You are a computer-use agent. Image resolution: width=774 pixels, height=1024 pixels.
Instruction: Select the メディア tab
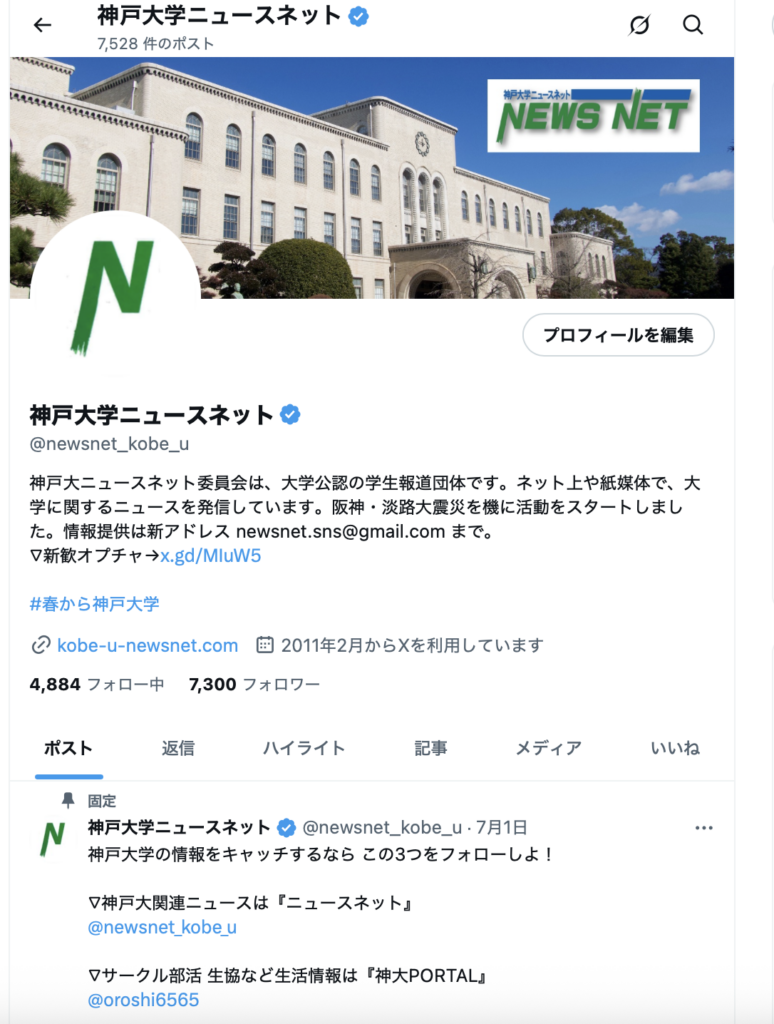point(549,748)
